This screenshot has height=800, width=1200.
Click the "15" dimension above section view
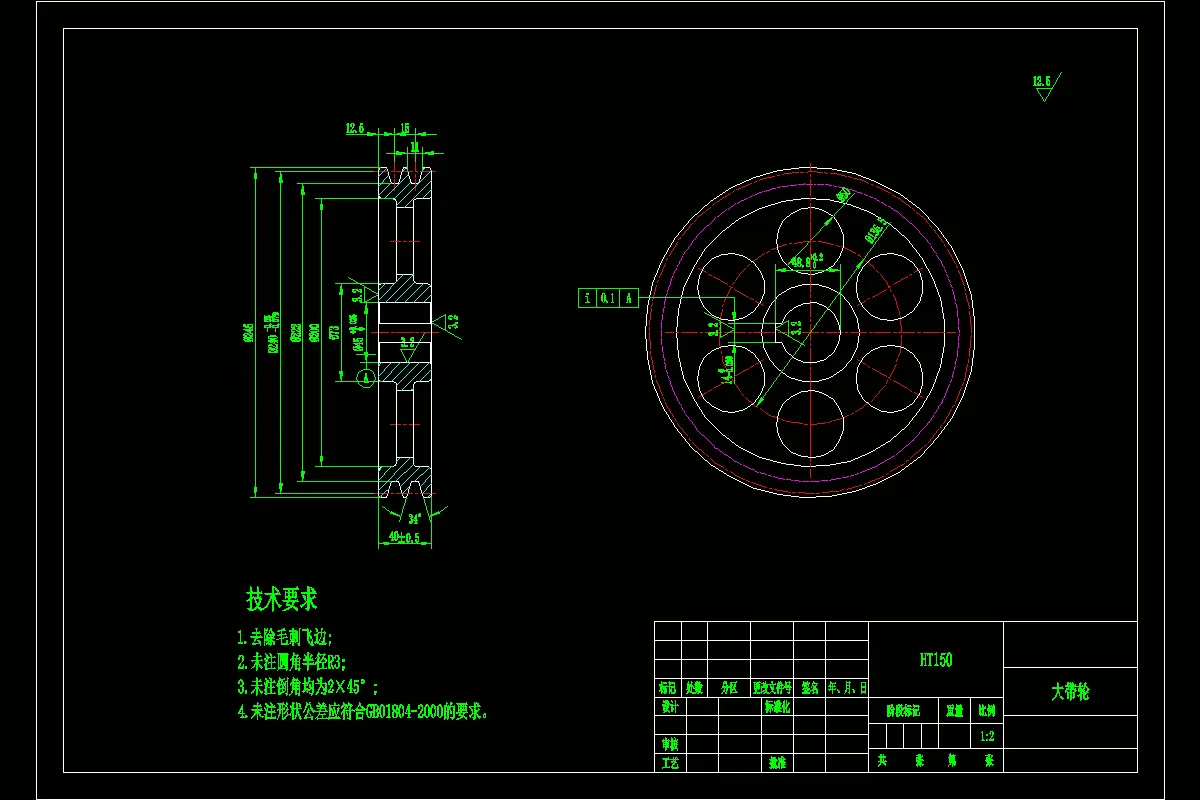click(x=405, y=128)
